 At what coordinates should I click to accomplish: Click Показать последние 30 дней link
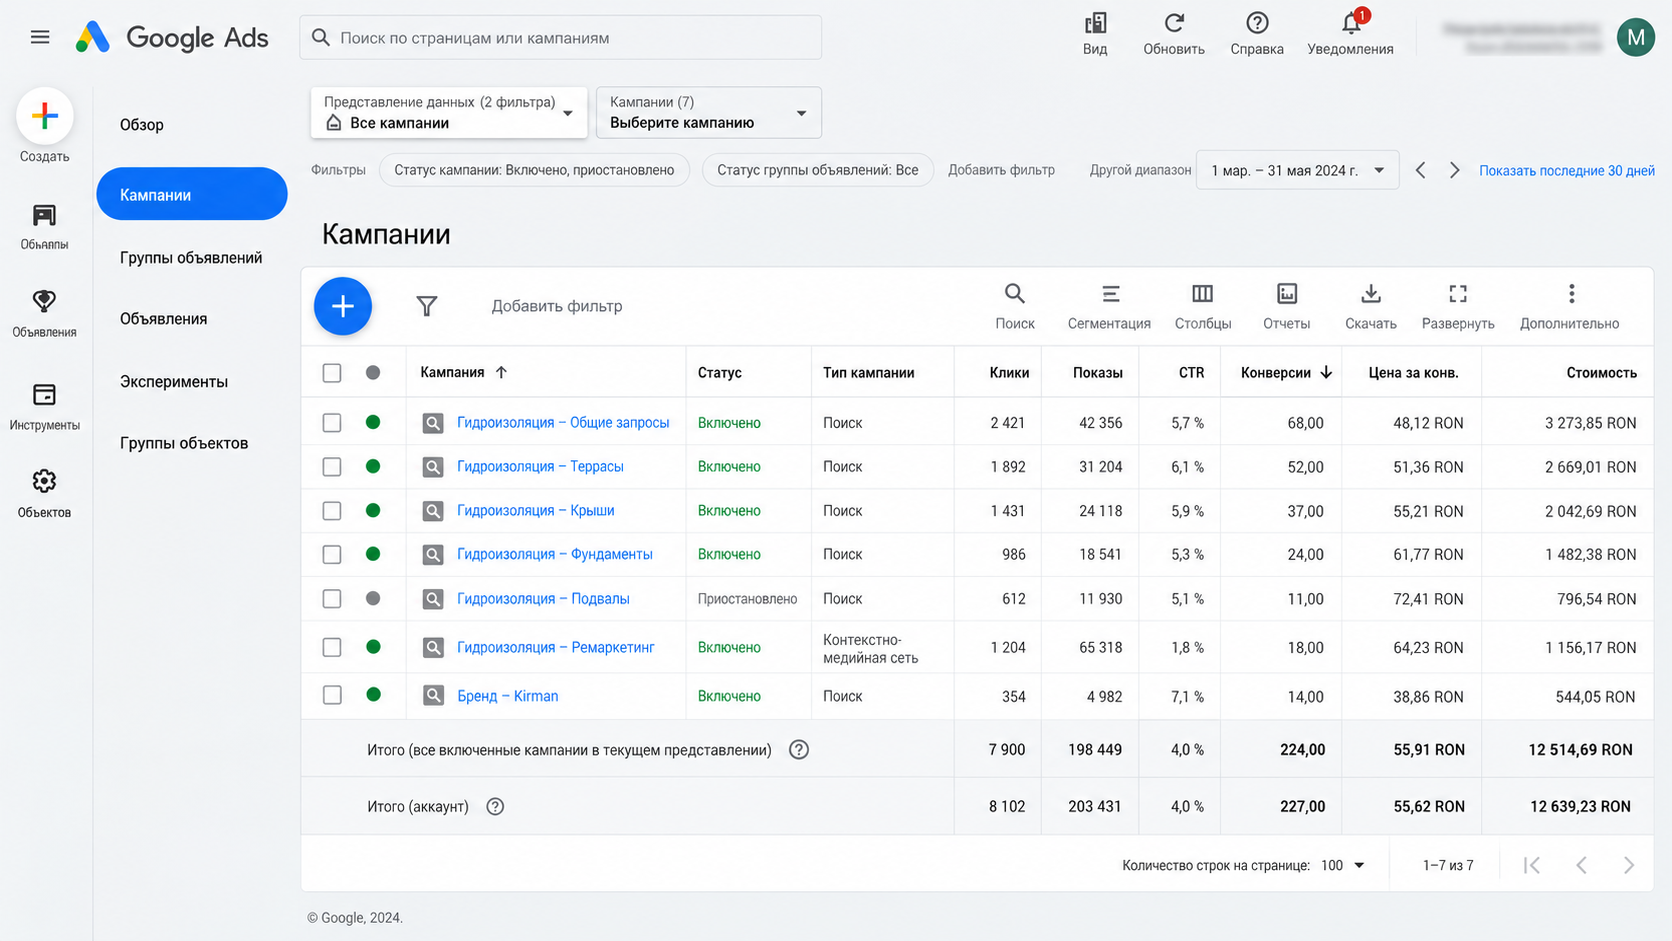(1567, 171)
